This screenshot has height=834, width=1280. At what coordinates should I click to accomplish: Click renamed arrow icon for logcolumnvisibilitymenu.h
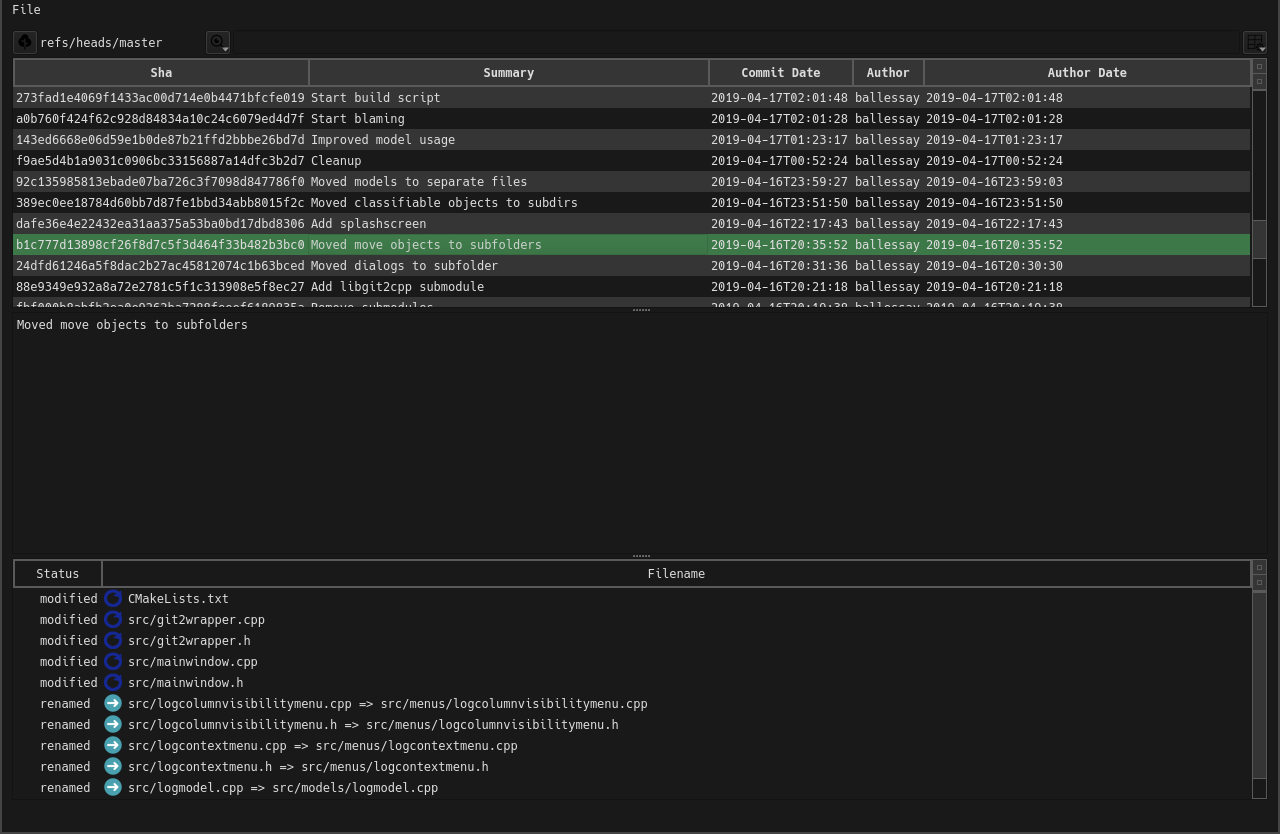tap(113, 725)
